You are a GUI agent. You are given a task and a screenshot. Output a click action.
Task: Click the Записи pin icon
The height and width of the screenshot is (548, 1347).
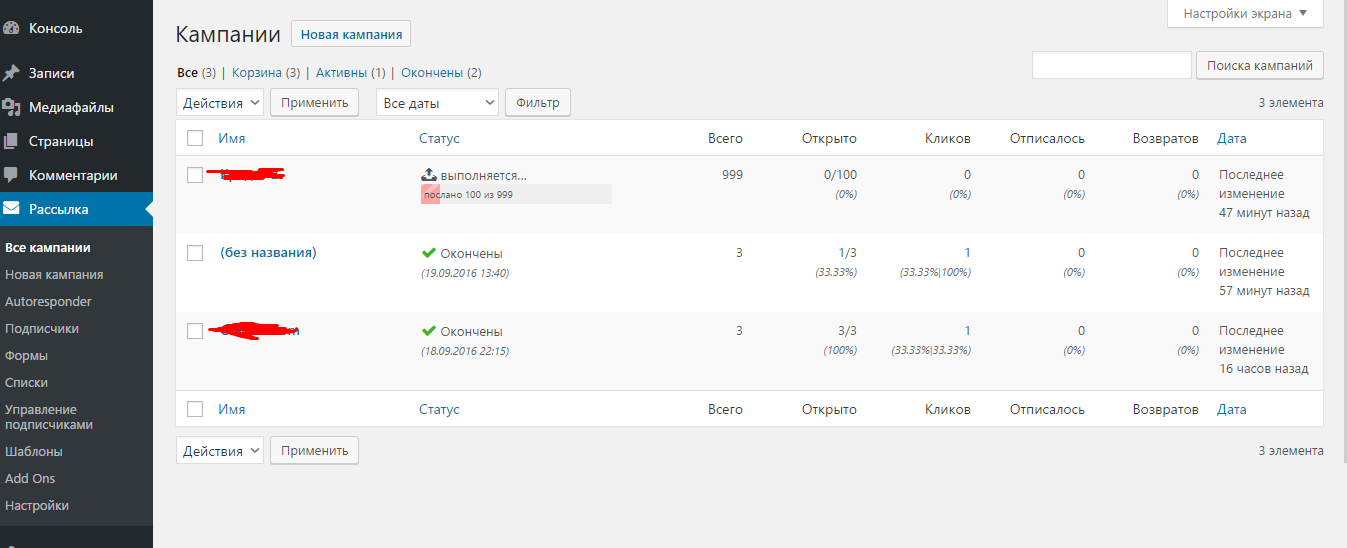(12, 73)
